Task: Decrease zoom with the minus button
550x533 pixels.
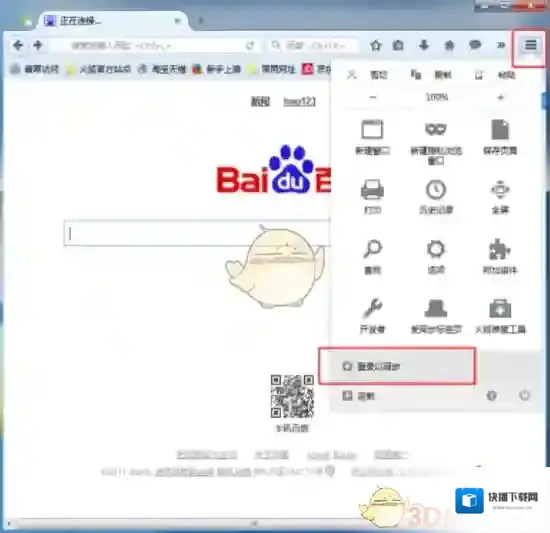Action: (373, 97)
